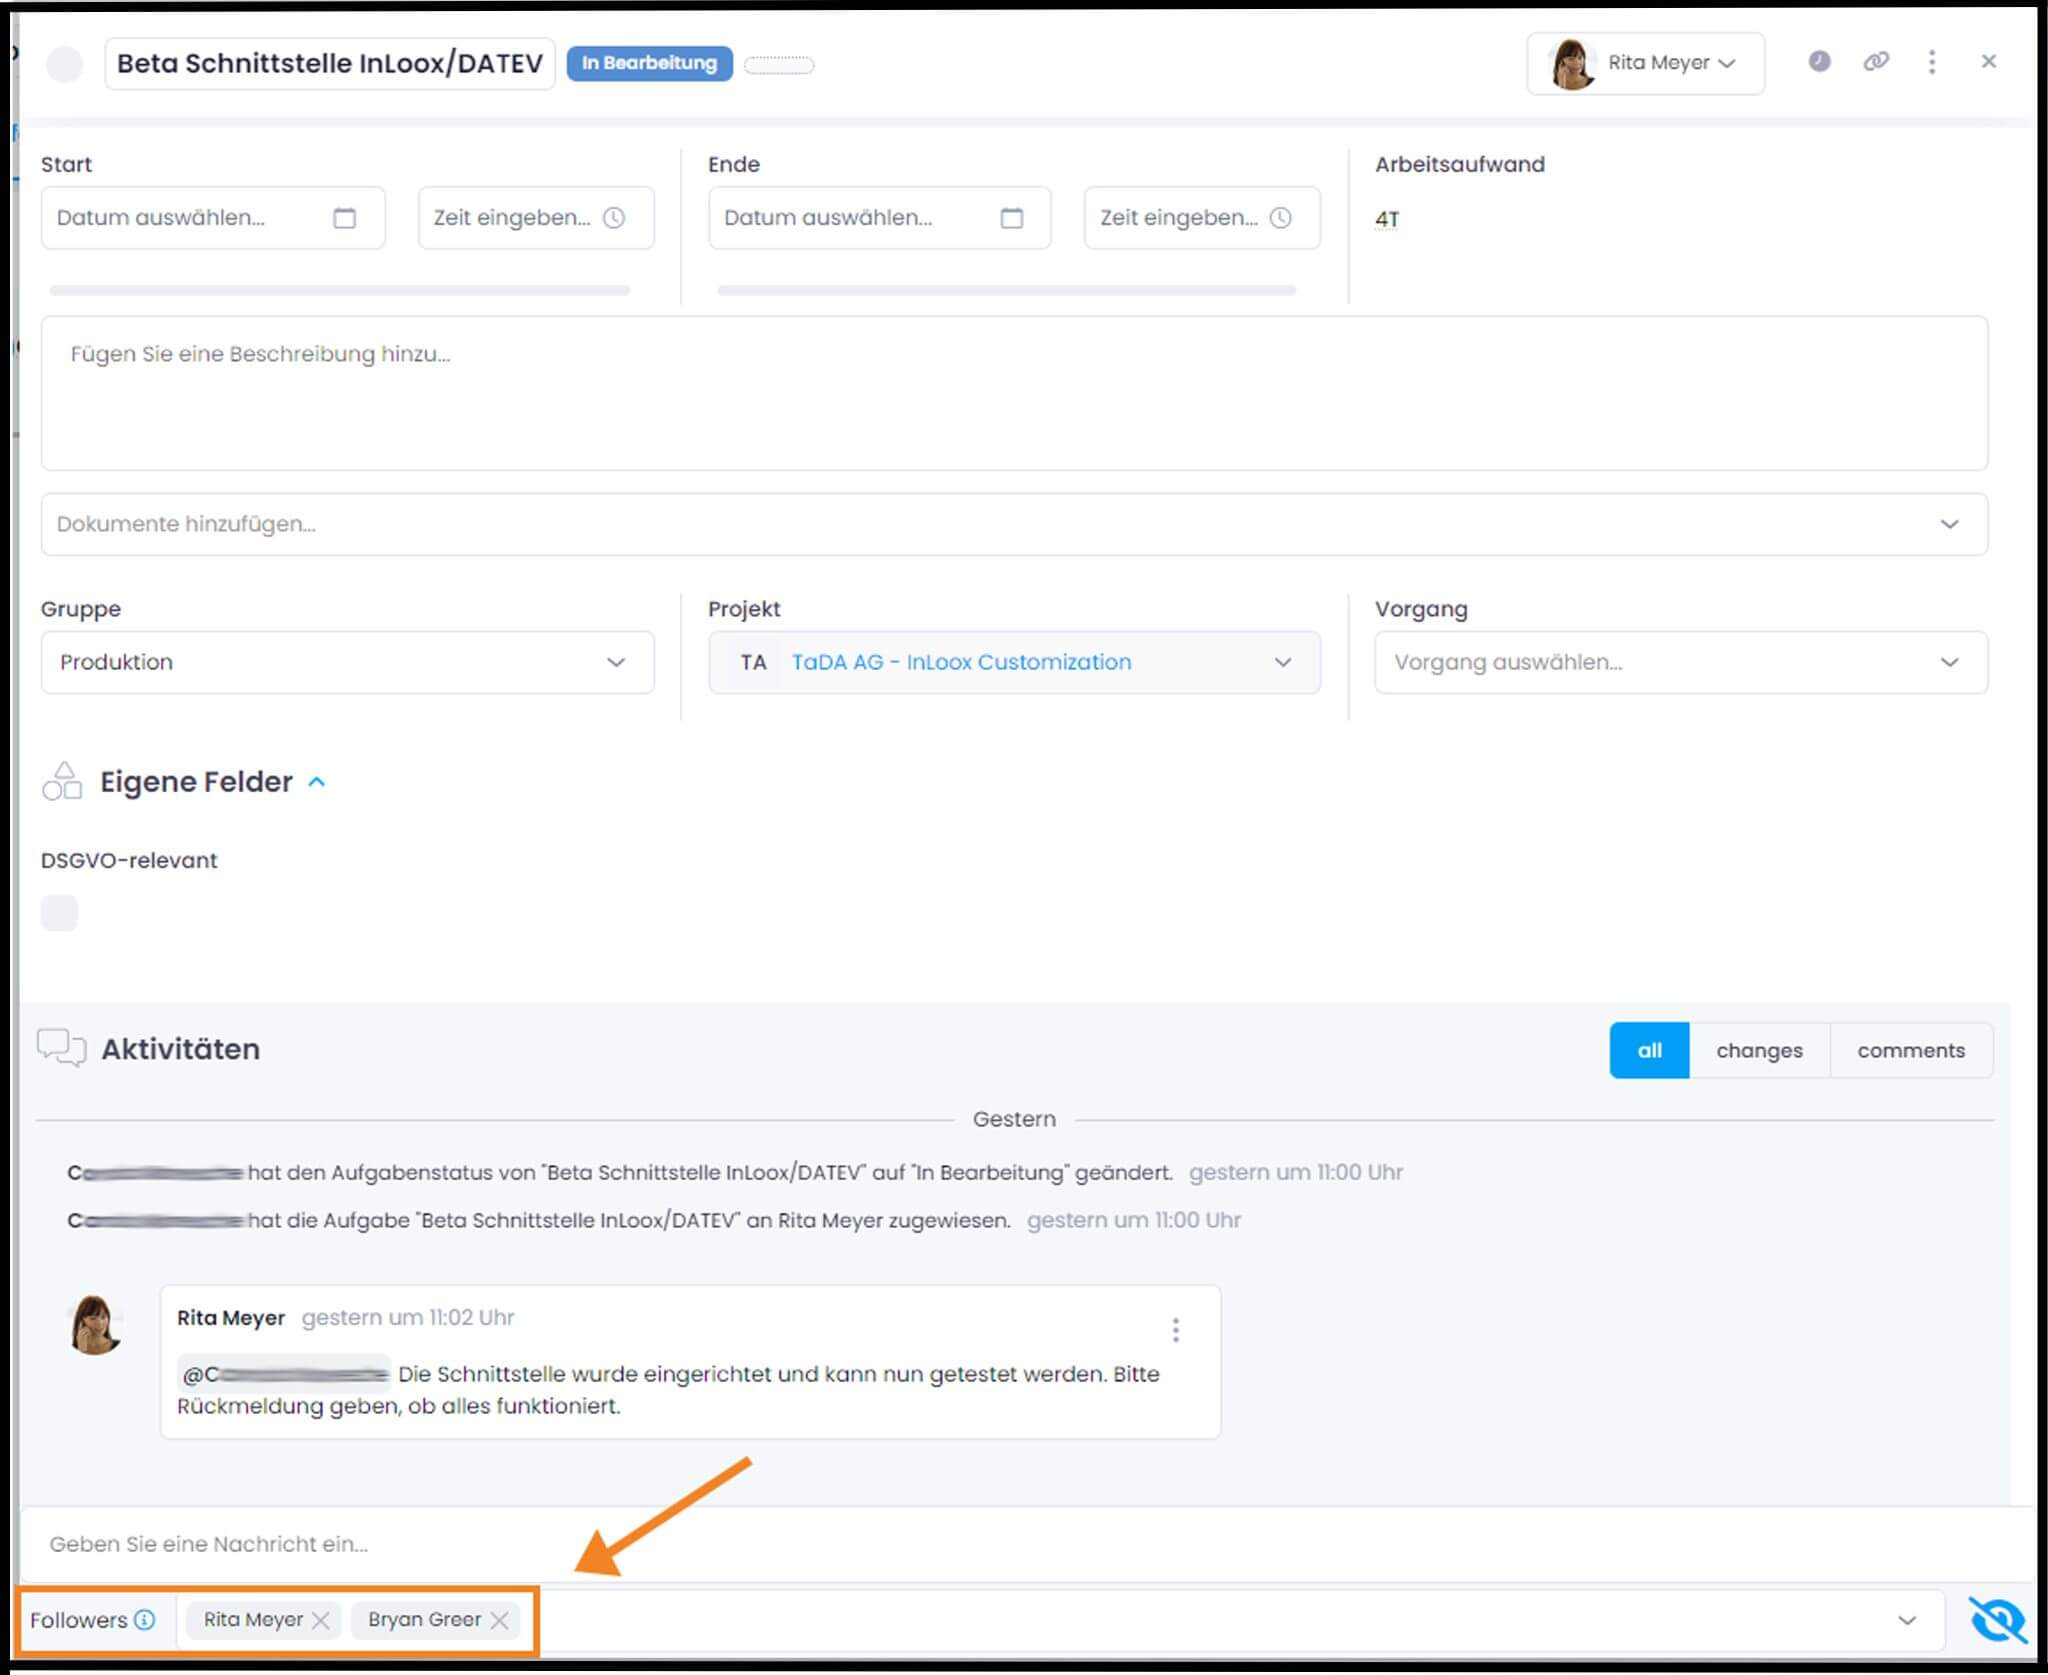
Task: Open the Rita Meyer assignee dropdown
Action: click(x=1645, y=63)
